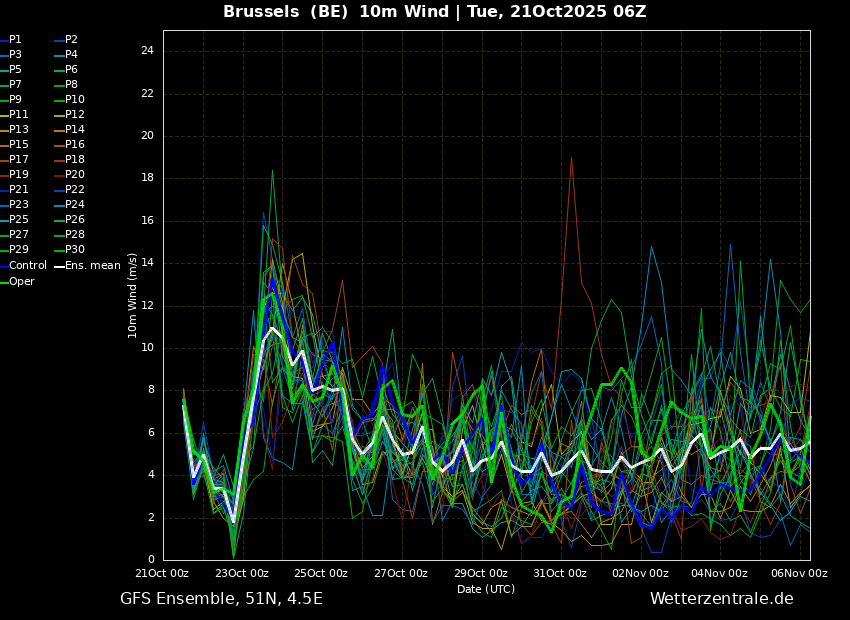Click the P22 legend entry
This screenshot has width=850, height=620.
(x=75, y=190)
